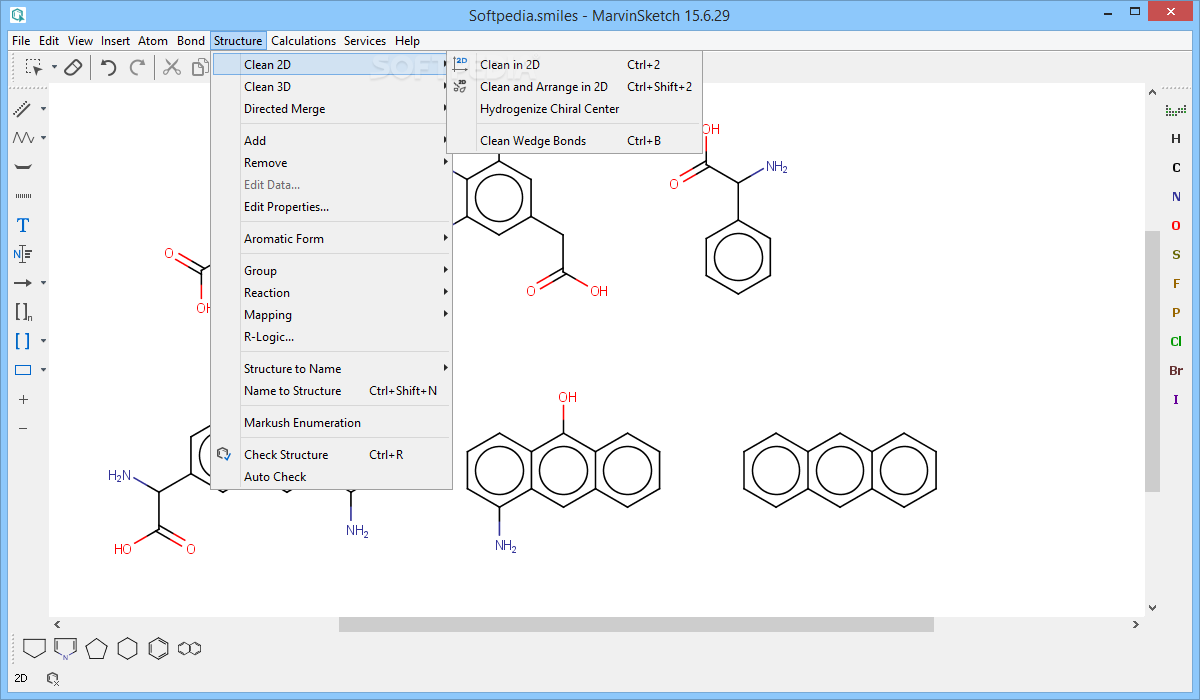Expand the chain tool dropdown arrow
This screenshot has width=1200, height=700.
[x=44, y=138]
